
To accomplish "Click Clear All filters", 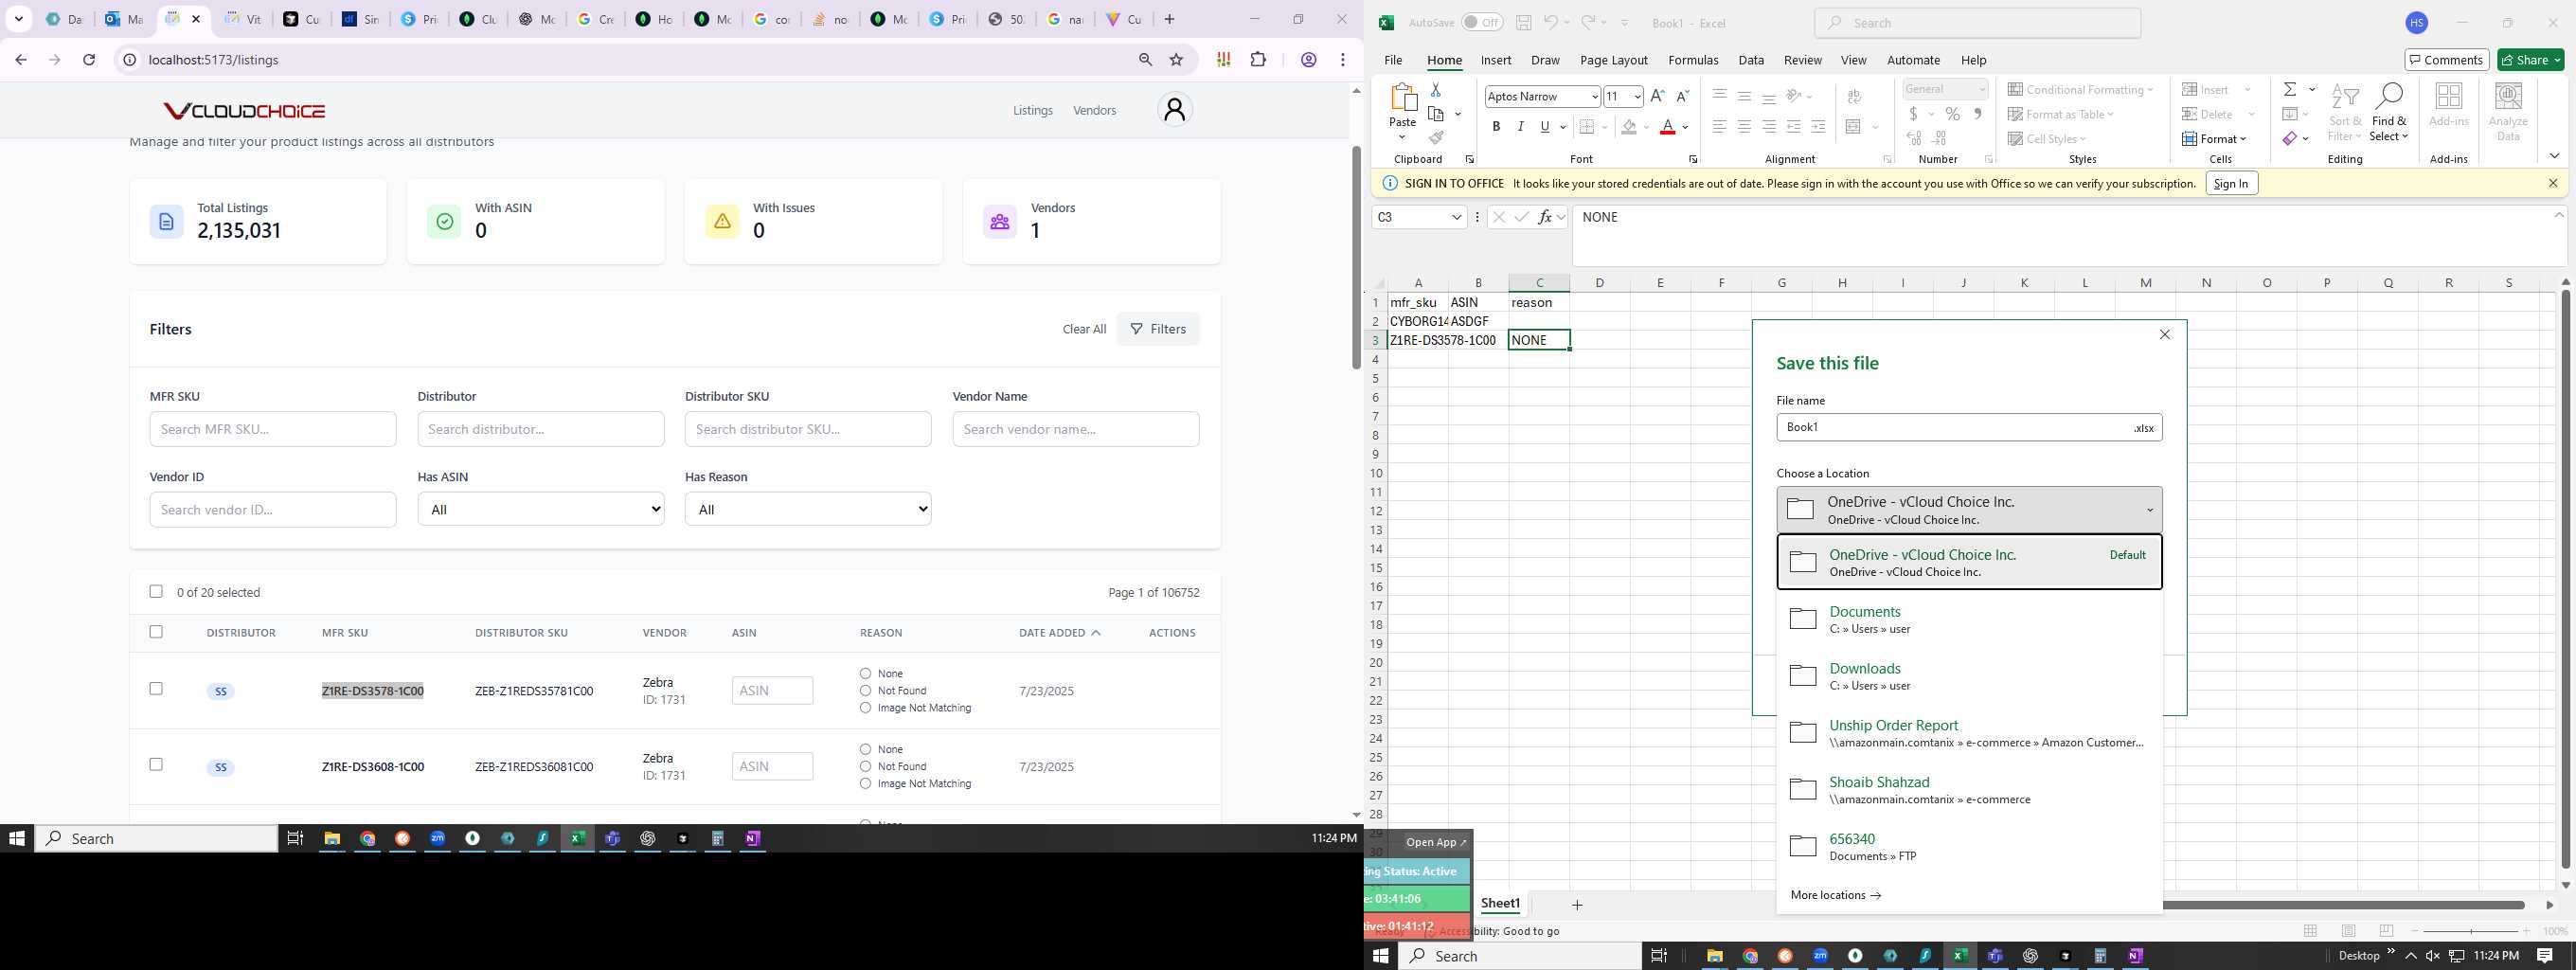I will pos(1084,329).
